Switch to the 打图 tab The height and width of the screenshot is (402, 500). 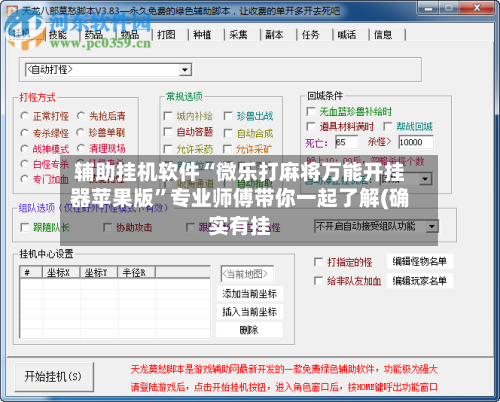[166, 35]
